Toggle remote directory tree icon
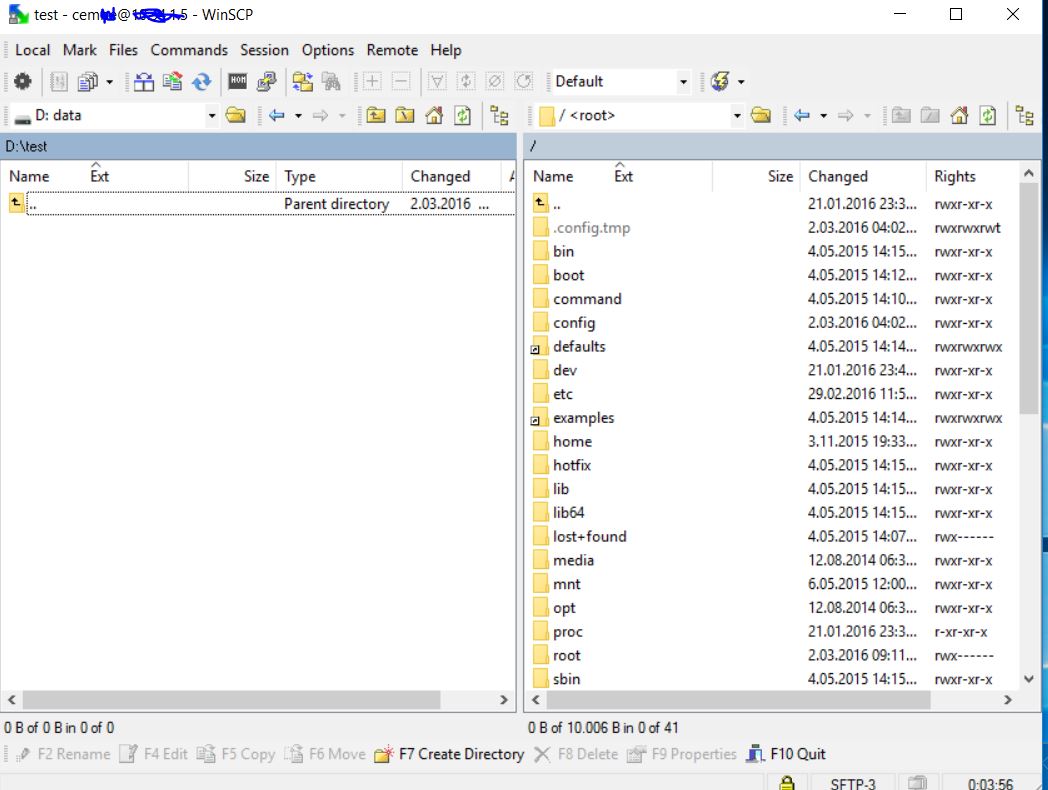 pos(1025,116)
